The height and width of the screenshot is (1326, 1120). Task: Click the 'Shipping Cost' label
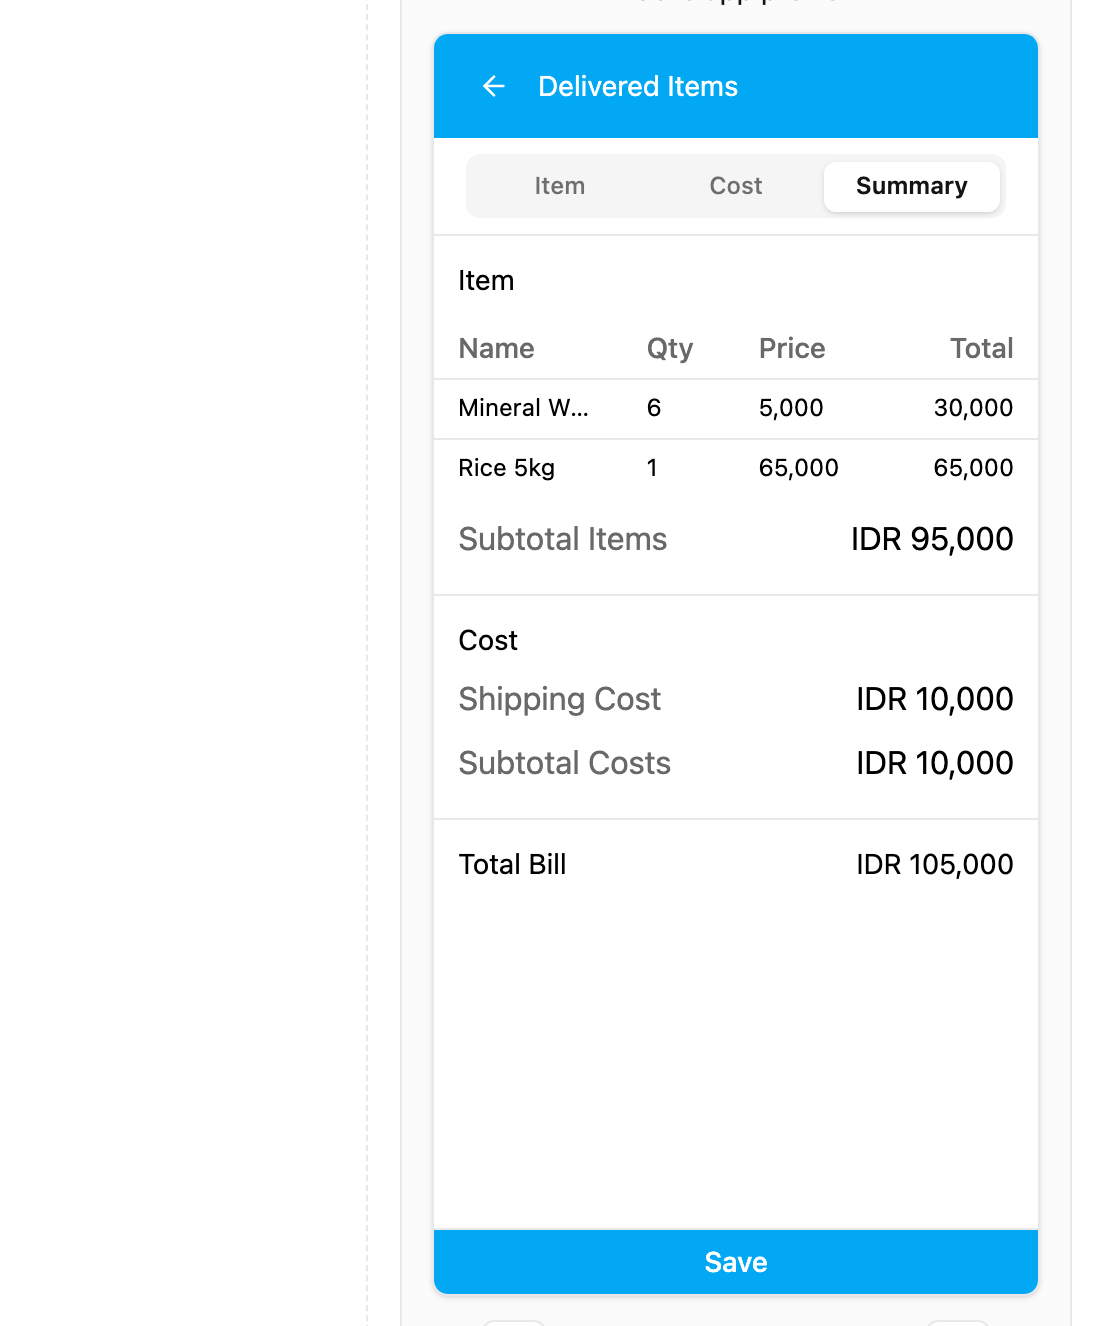(560, 699)
